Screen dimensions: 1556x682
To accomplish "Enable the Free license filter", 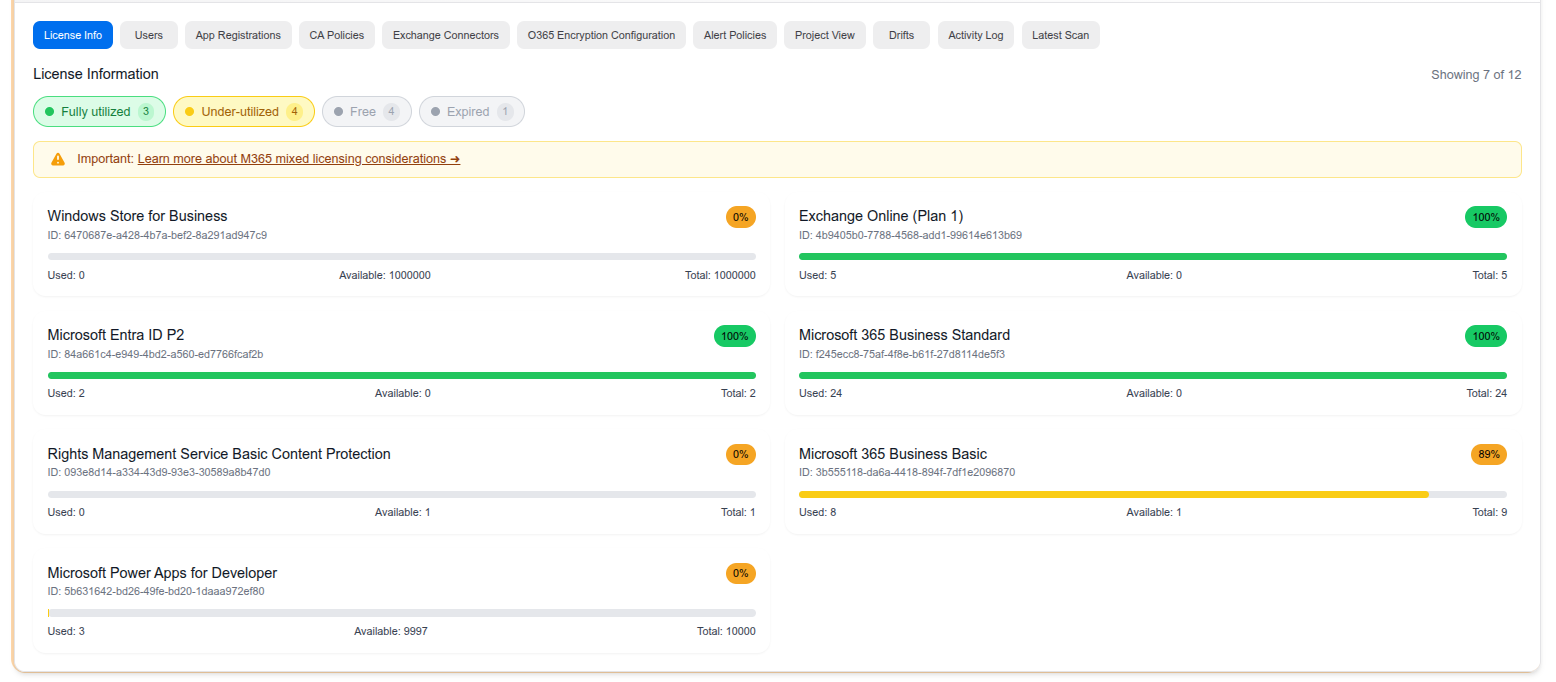I will [366, 112].
